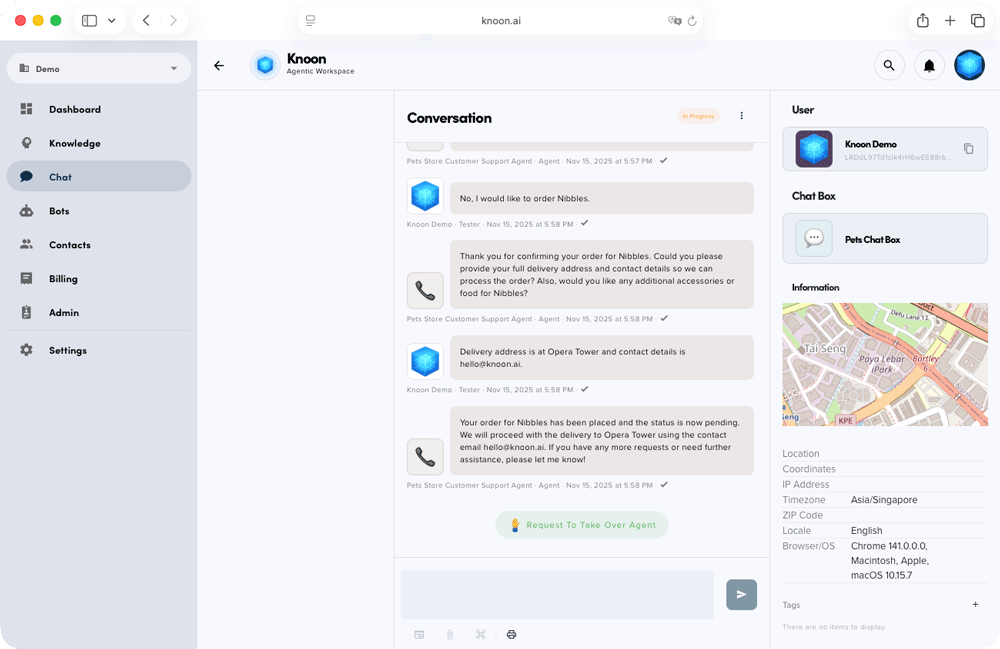The image size is (1000, 649).
Task: Copy the Knoon Demo user ID
Action: coord(968,149)
